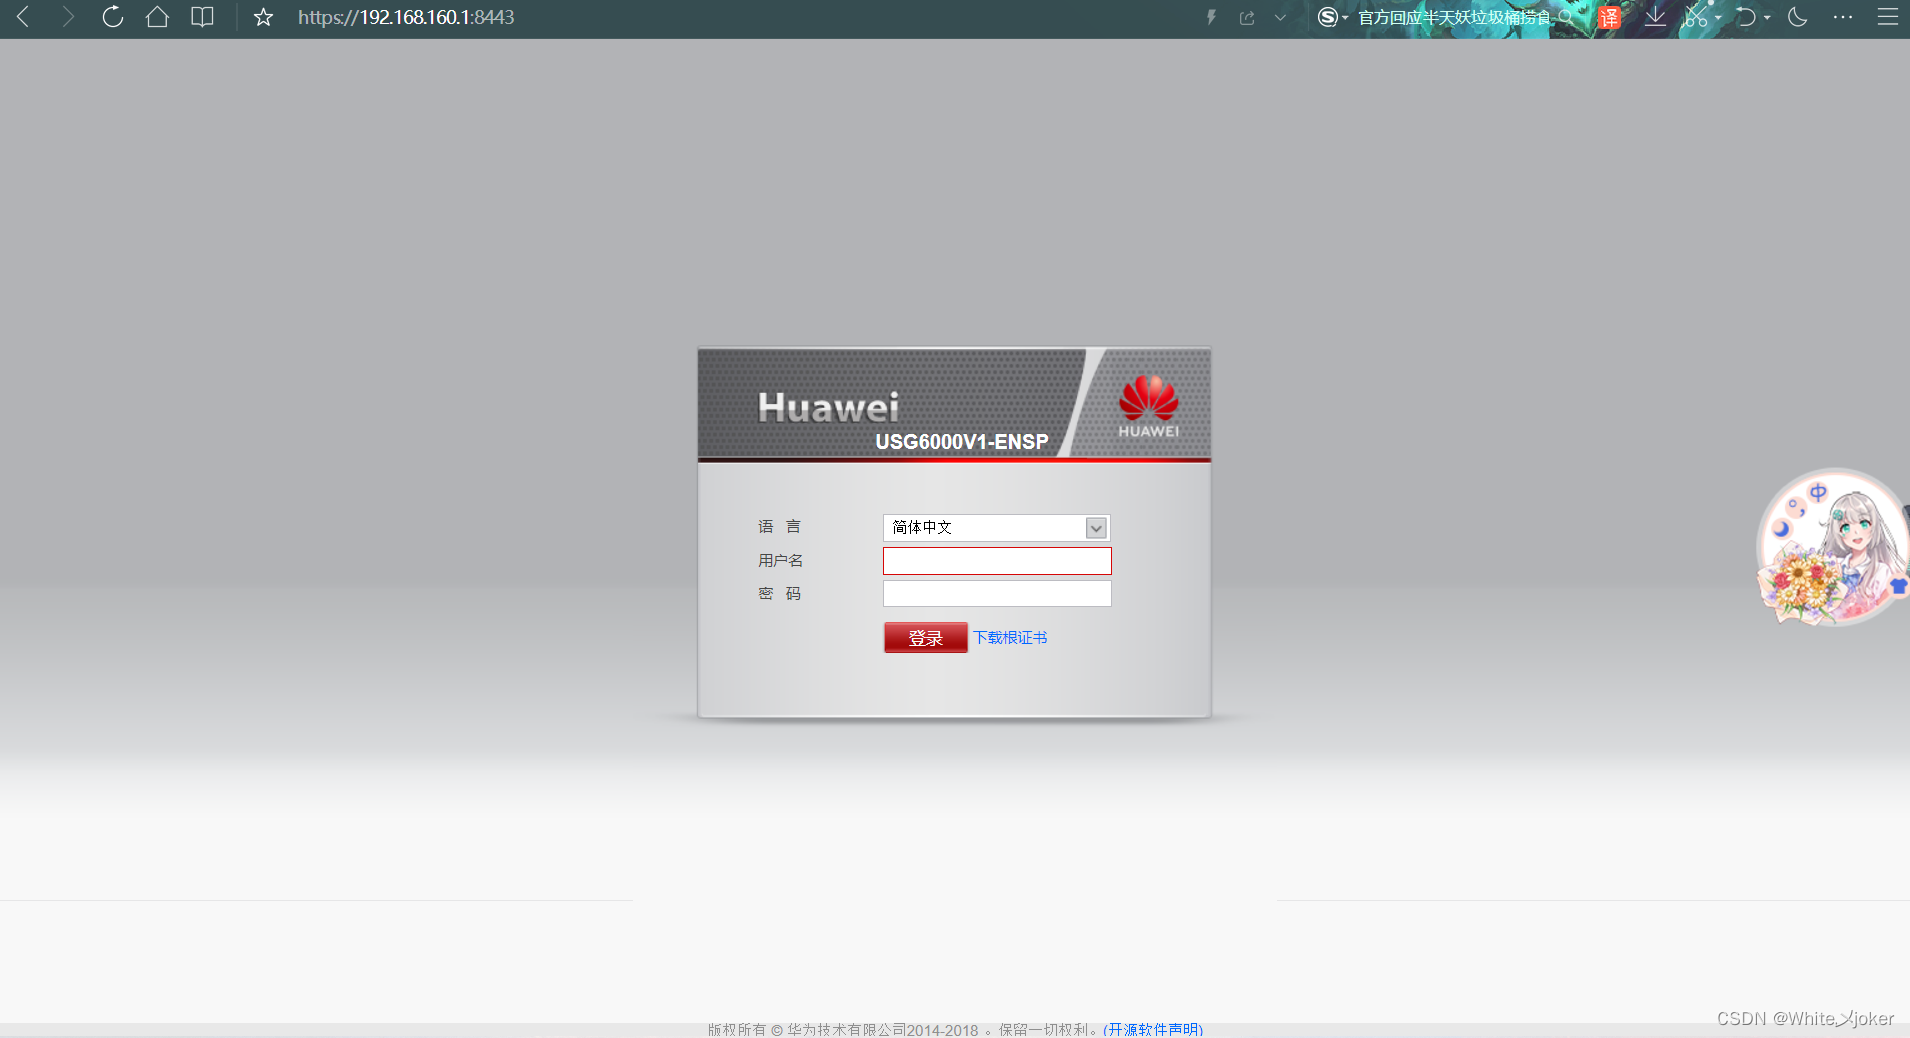
Task: Open the Sogou search engine selector
Action: click(1333, 17)
